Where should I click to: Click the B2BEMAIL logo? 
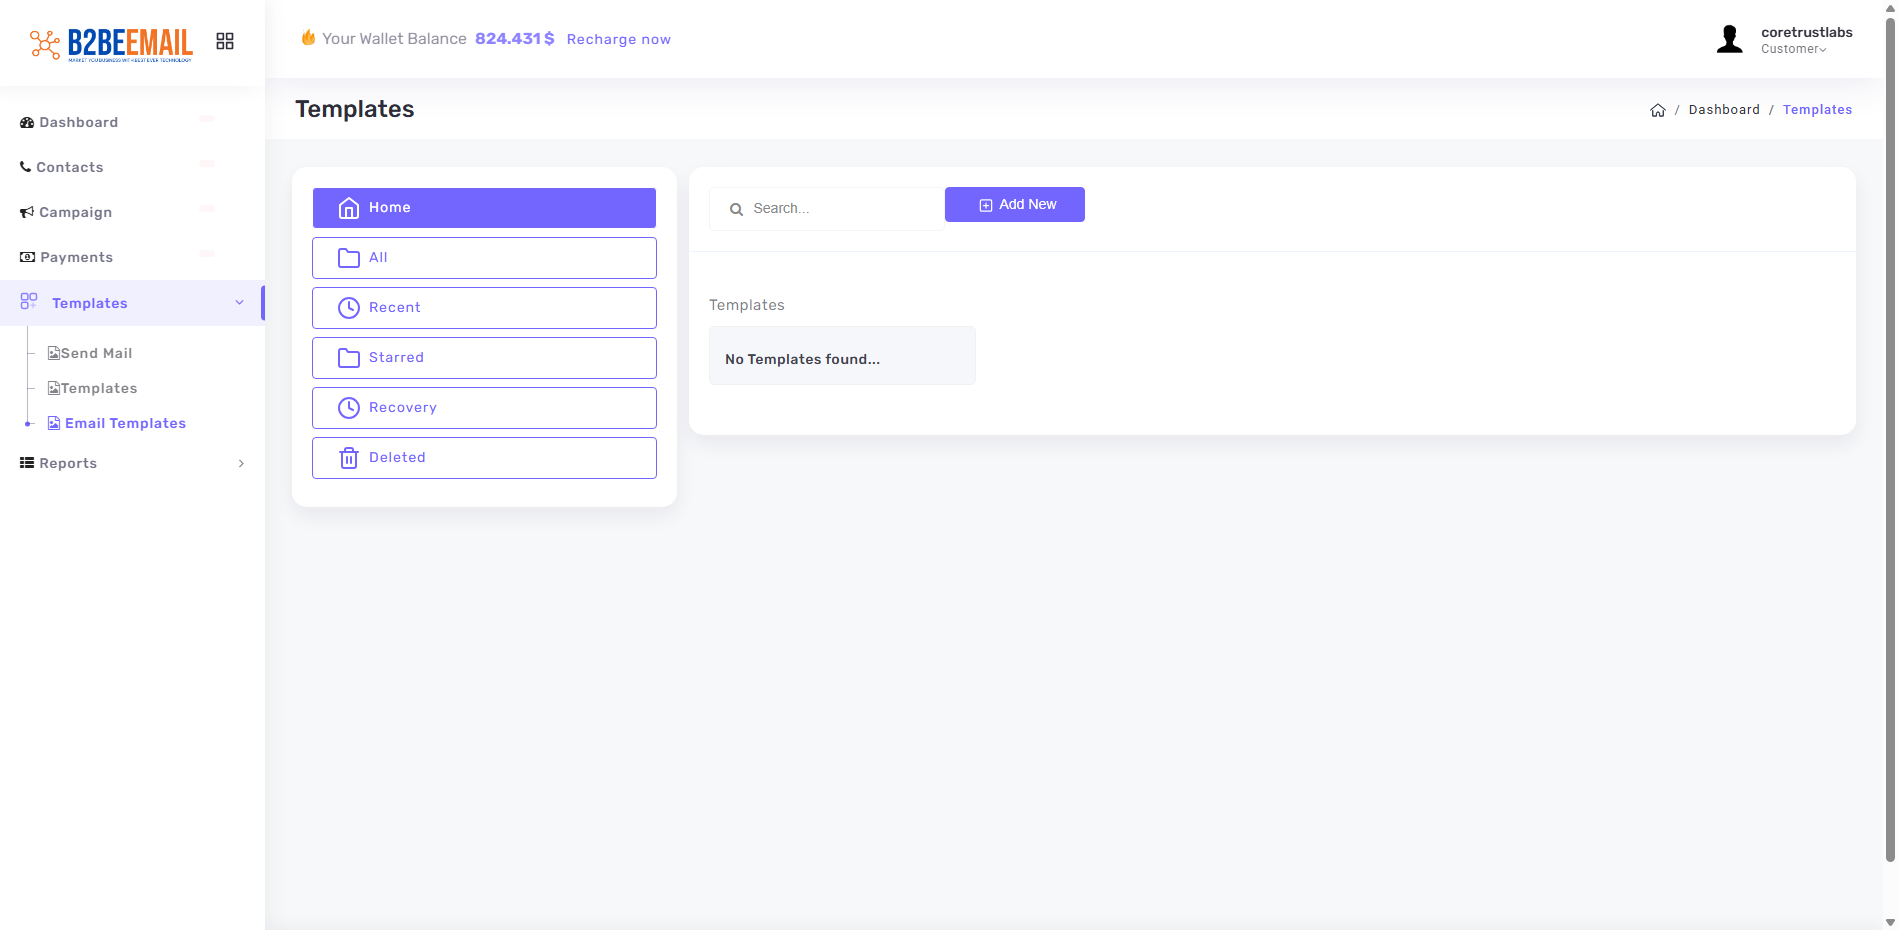click(111, 43)
